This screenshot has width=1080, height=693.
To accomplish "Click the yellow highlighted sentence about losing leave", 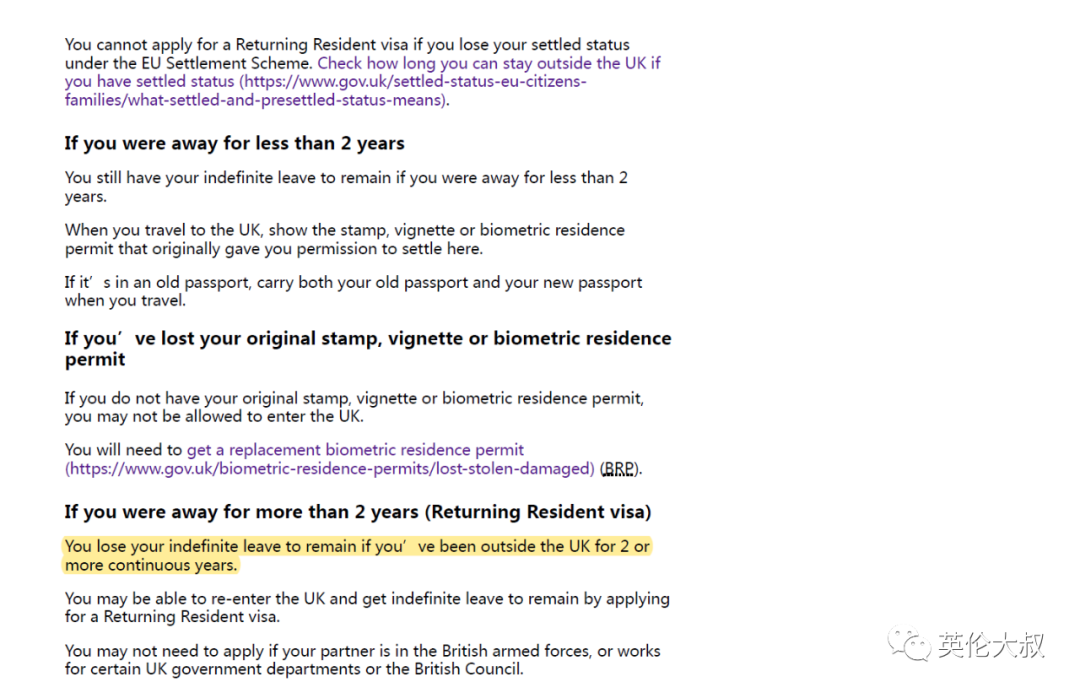I will click(357, 555).
